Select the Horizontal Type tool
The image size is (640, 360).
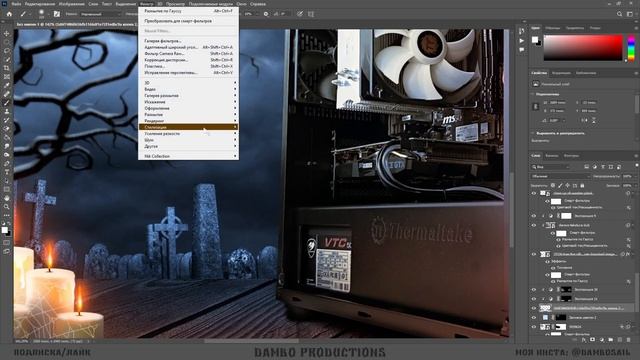(x=7, y=172)
